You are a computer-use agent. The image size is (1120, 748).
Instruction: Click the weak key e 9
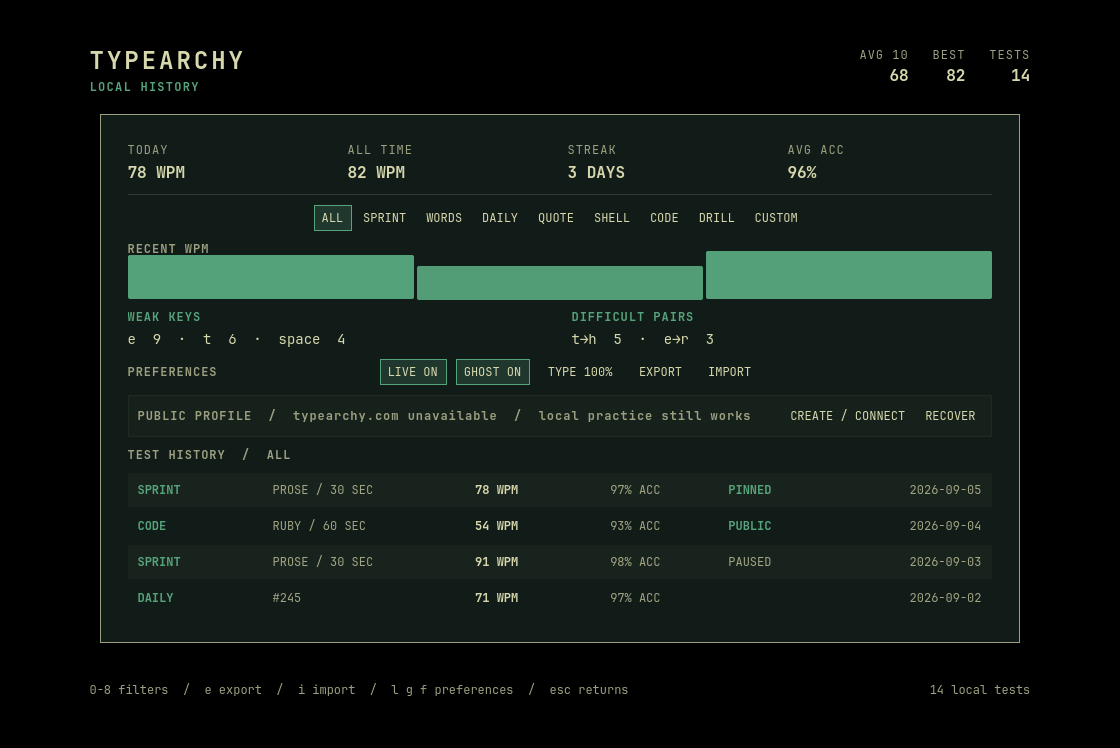click(x=144, y=339)
